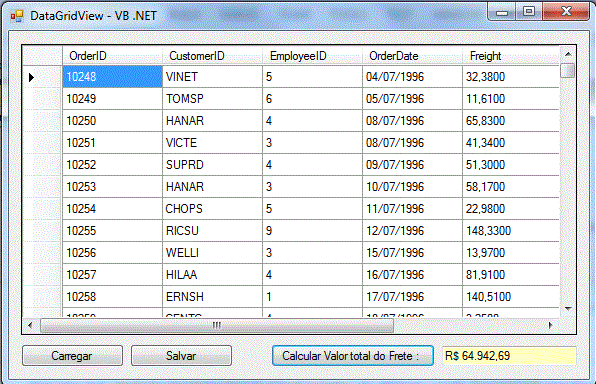The height and width of the screenshot is (384, 596).
Task: Select customer cell VINET
Action: click(212, 77)
